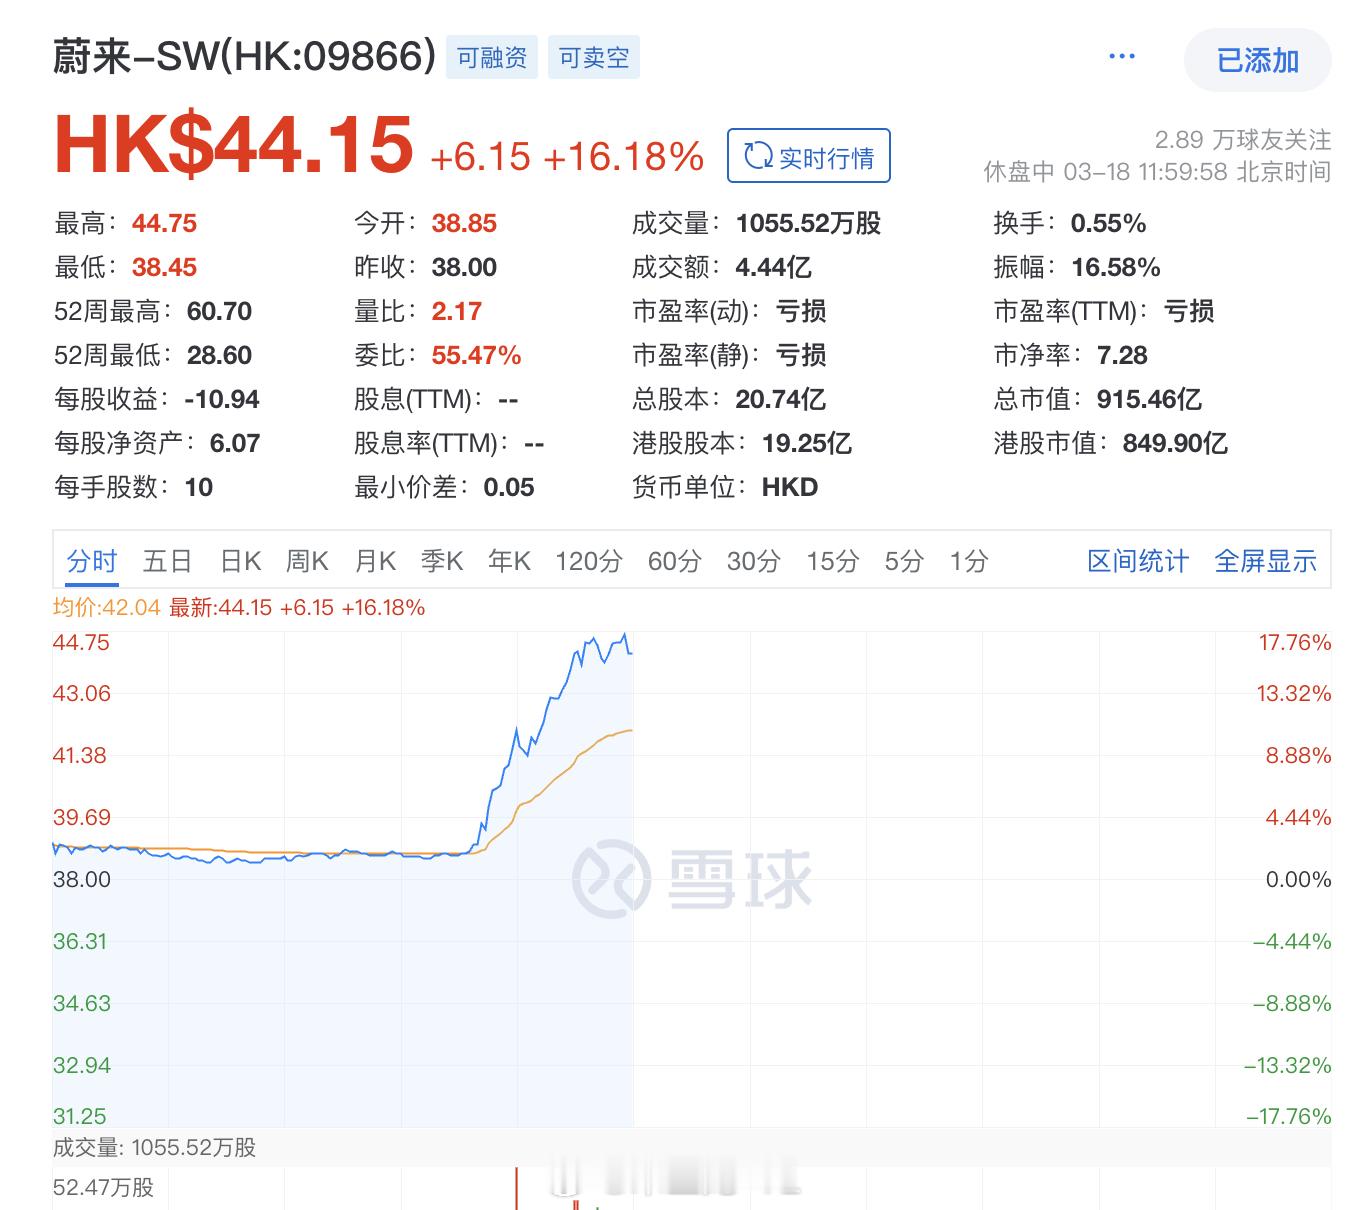Image resolution: width=1348 pixels, height=1210 pixels.
Task: Switch to the 60分 chart tab
Action: click(674, 561)
